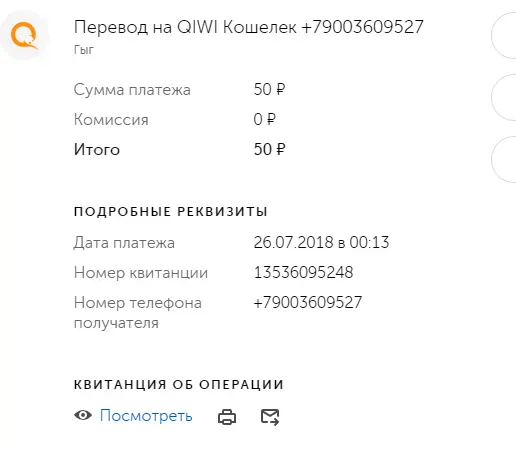Click the Номер квитанции label

141,273
